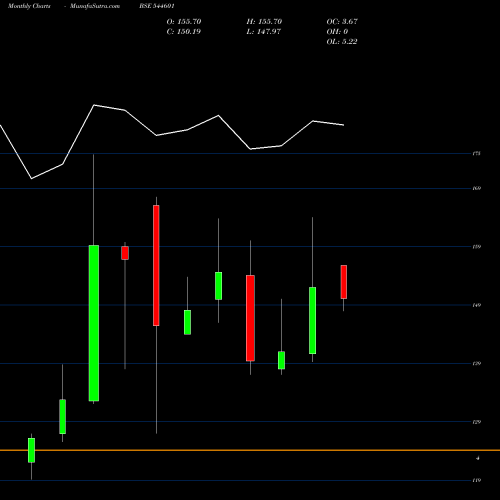This screenshot has width=500, height=500.
Task: Click the 129 price axis label
Action: [476, 422]
